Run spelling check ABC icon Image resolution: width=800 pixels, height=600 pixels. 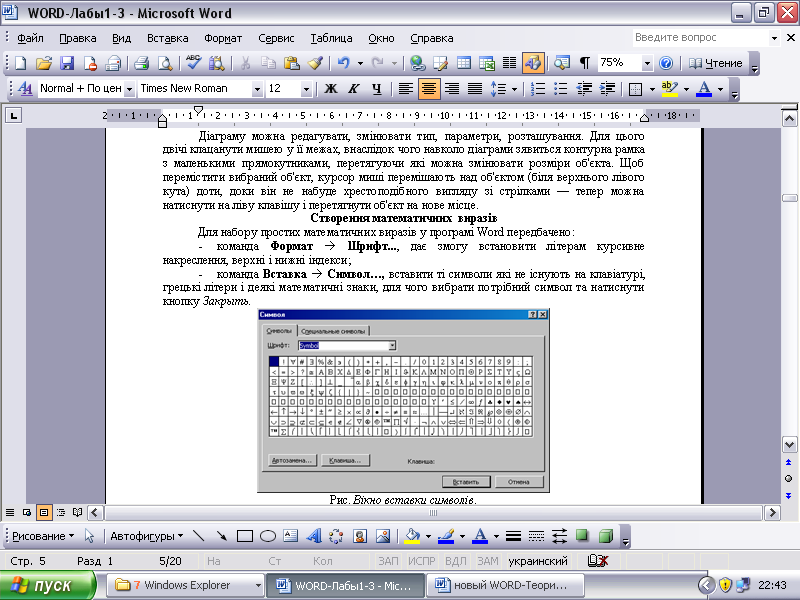point(193,63)
